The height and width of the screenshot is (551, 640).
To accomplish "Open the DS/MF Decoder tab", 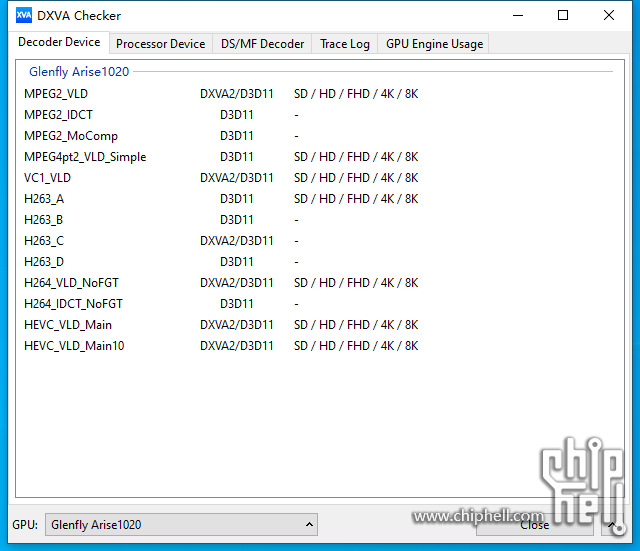I will tap(262, 44).
